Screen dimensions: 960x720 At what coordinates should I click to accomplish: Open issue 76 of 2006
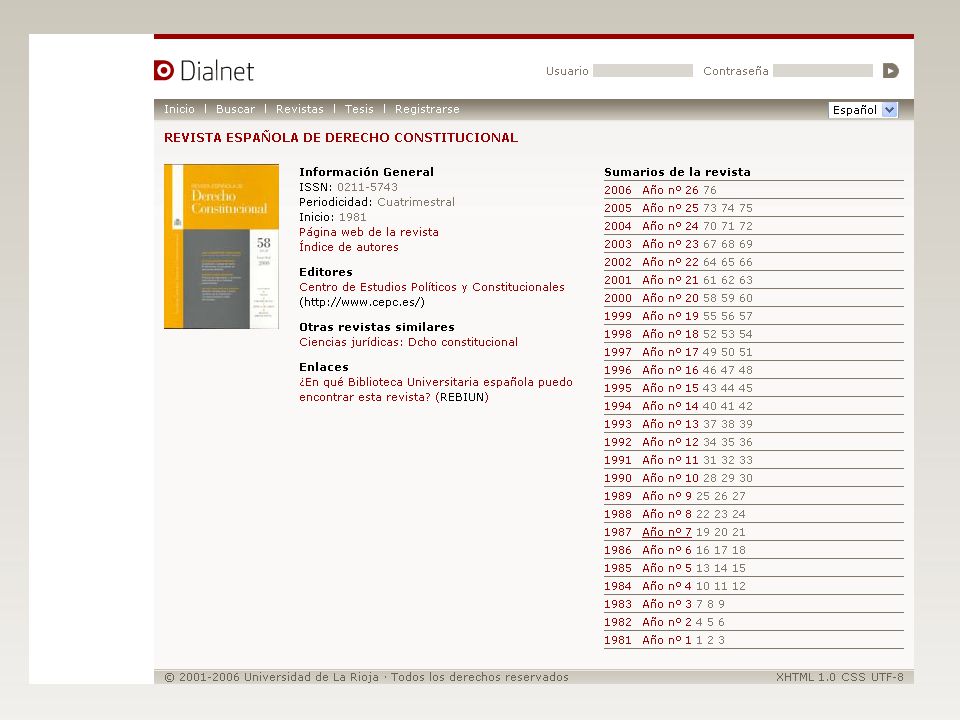(x=710, y=190)
